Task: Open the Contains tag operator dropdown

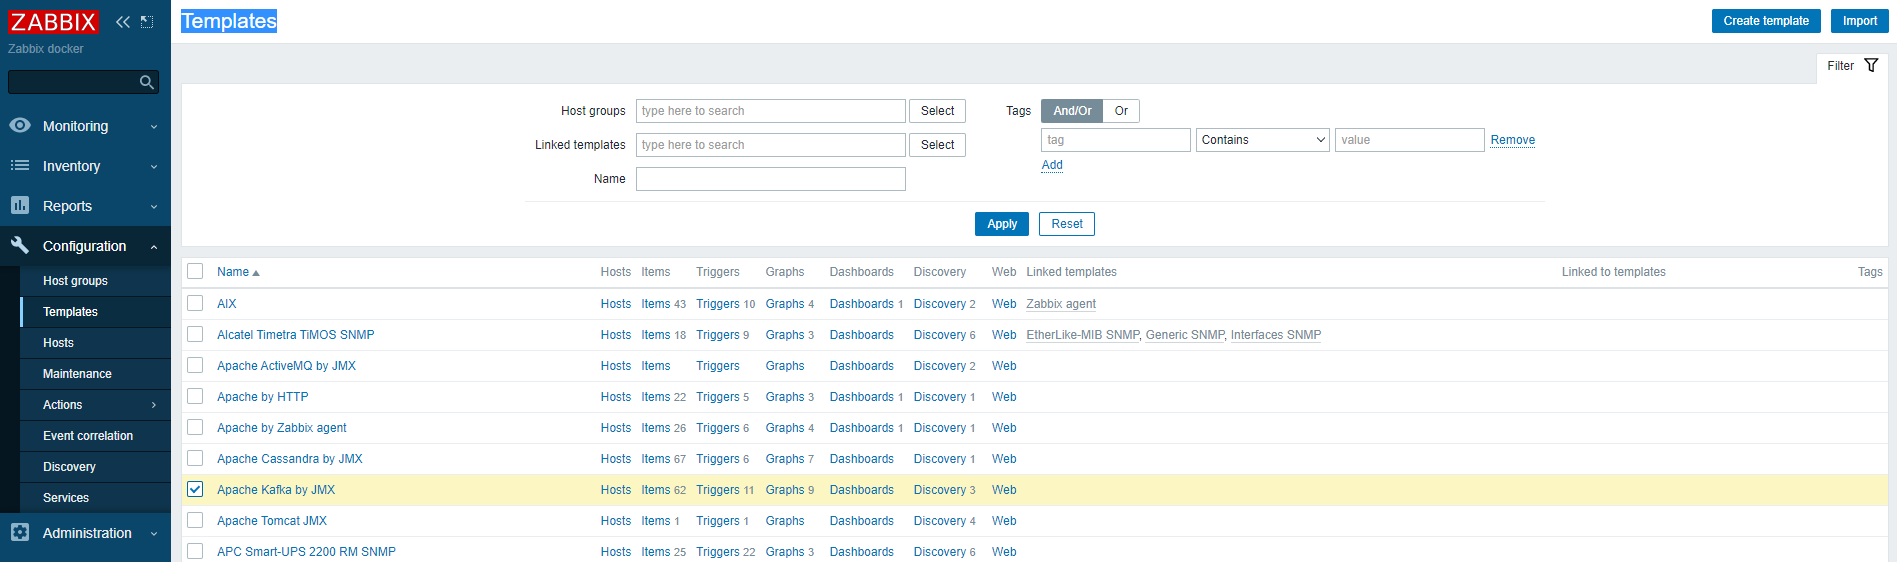Action: pyautogui.click(x=1262, y=140)
